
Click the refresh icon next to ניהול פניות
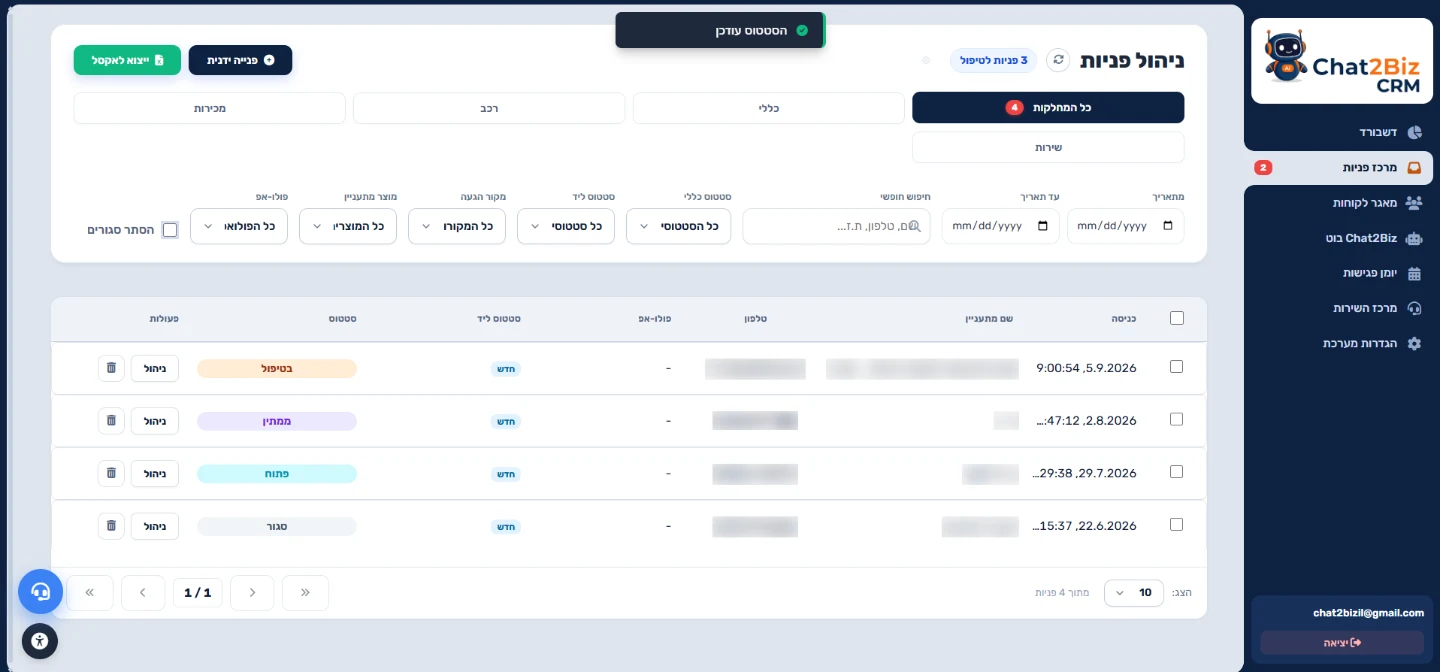[1058, 60]
